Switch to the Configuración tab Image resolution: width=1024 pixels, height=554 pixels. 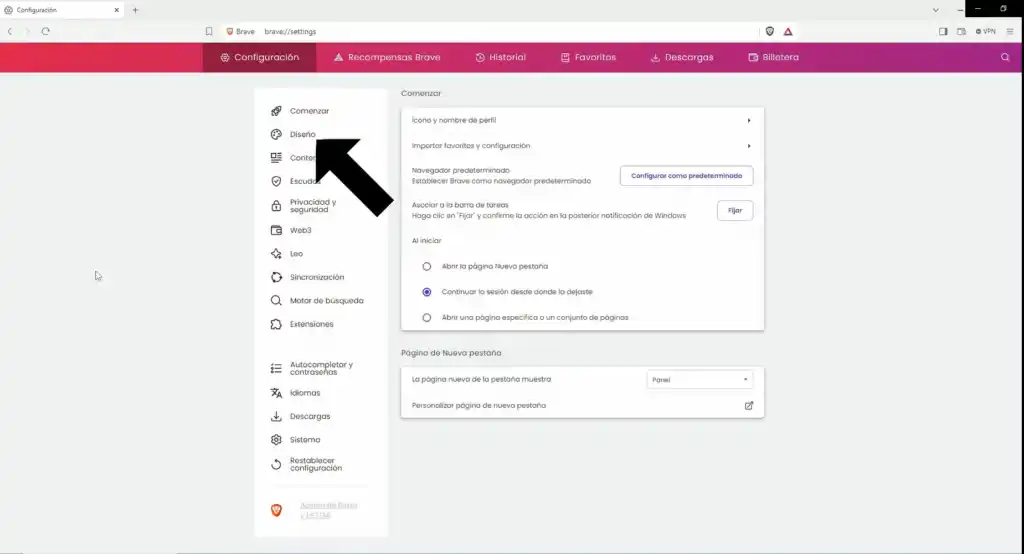coord(259,57)
